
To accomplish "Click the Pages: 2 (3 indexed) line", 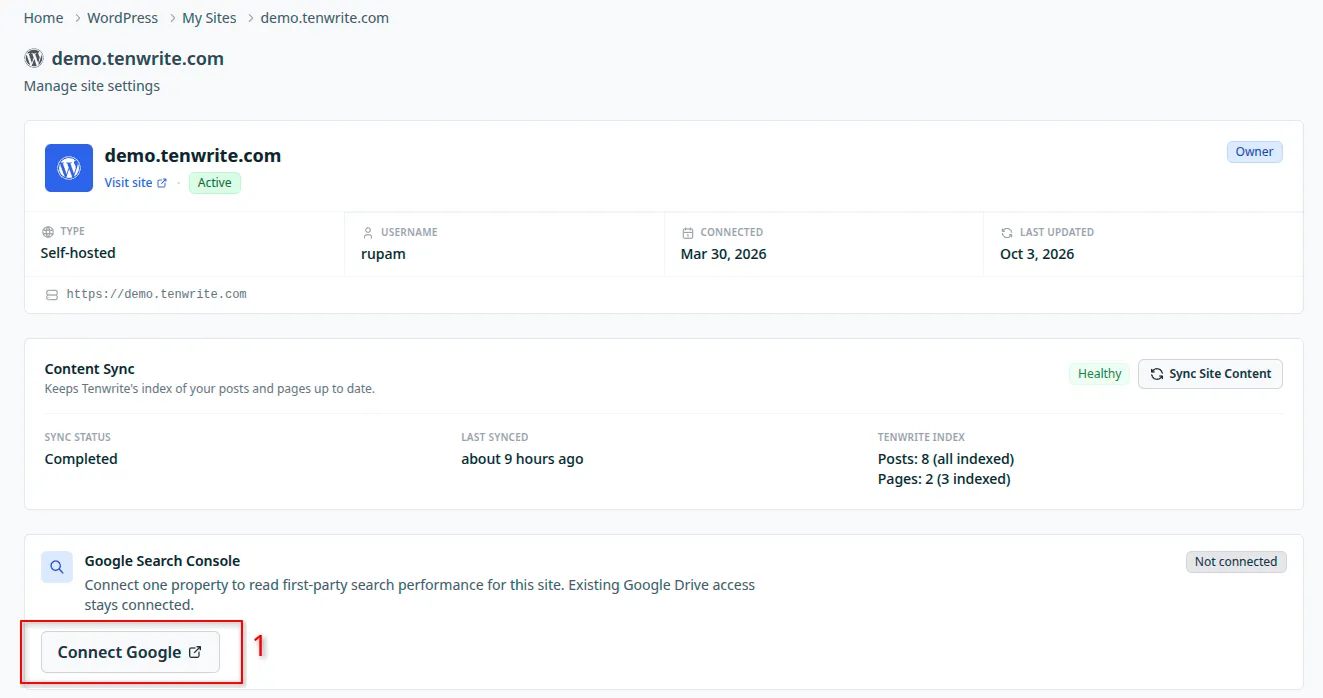I will [944, 479].
